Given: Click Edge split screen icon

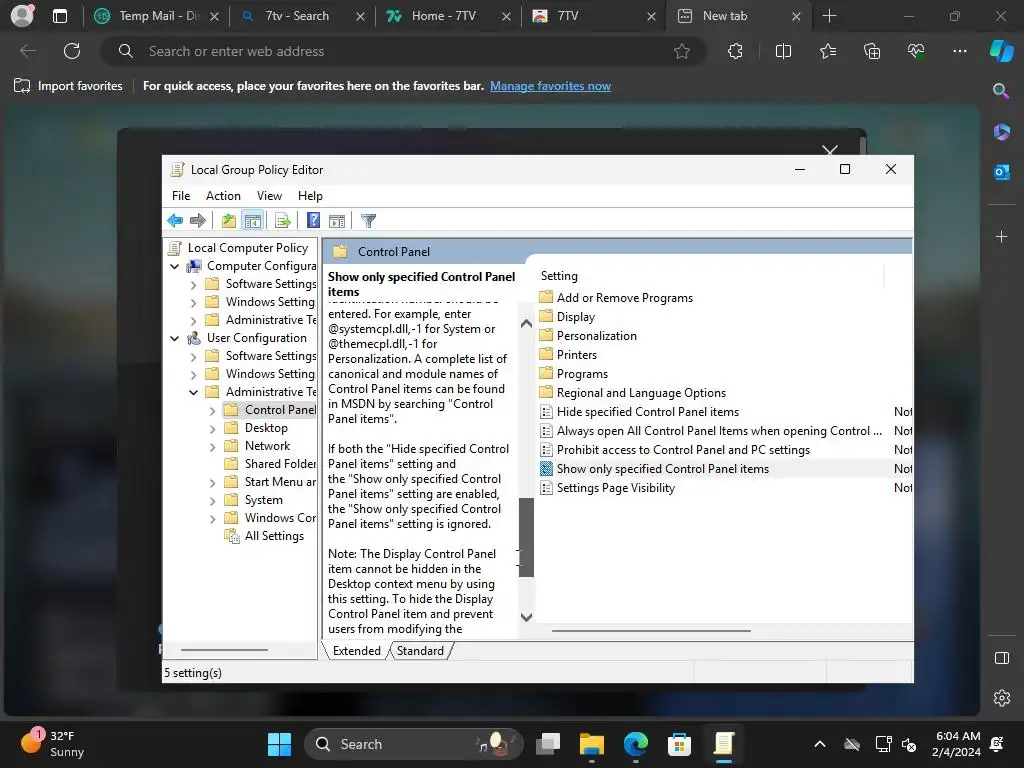Looking at the screenshot, I should point(783,51).
